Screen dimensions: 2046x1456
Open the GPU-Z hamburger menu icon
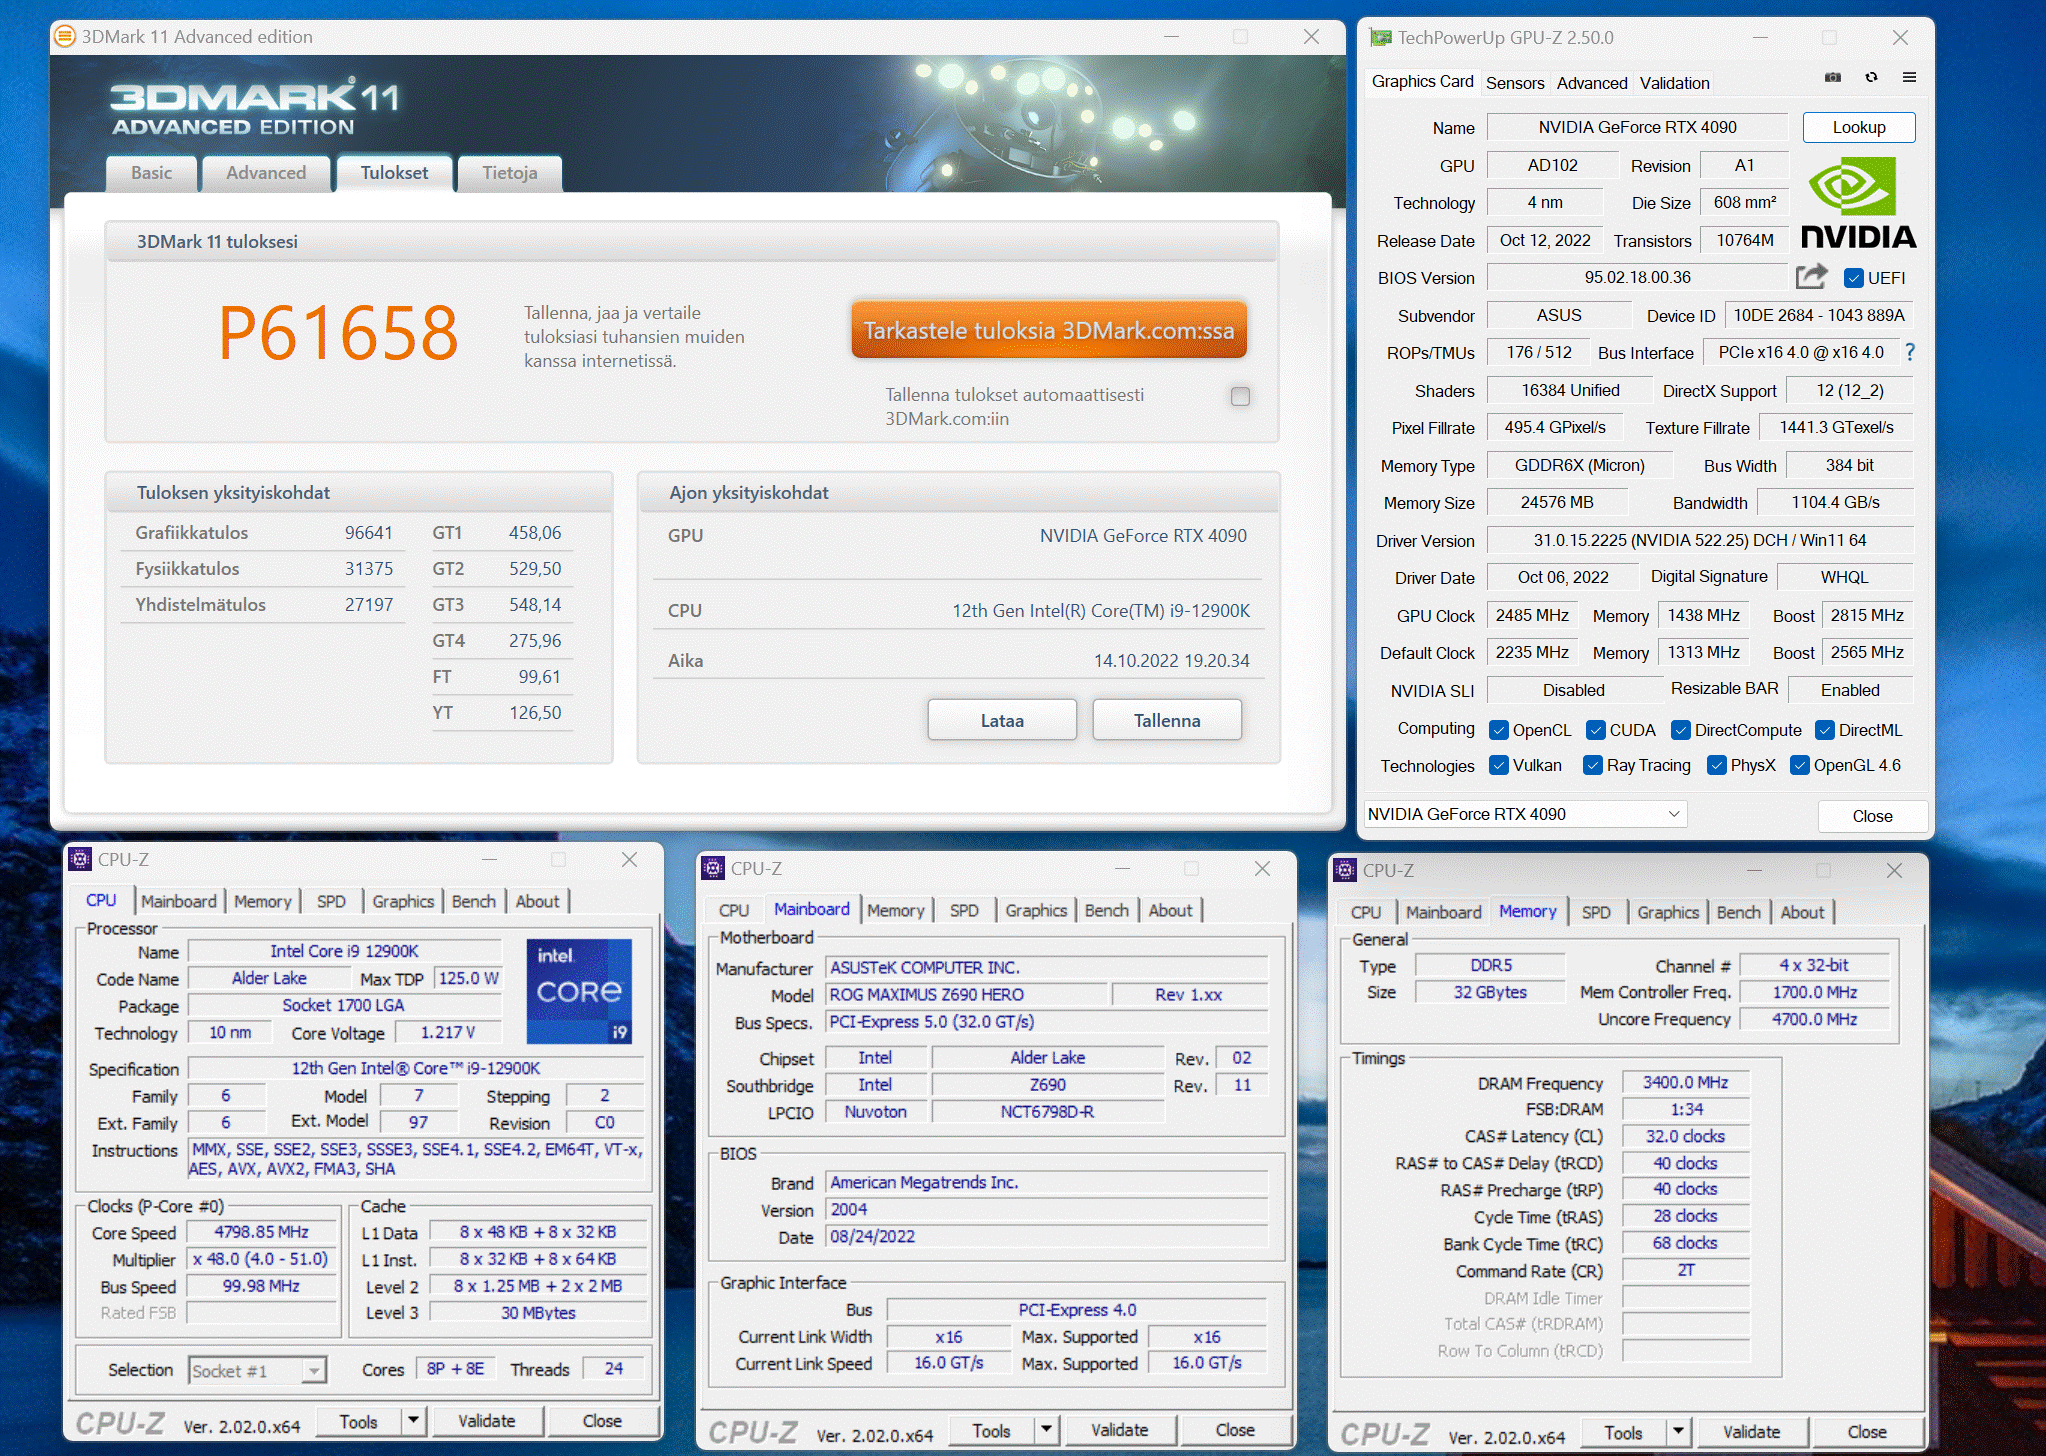tap(1909, 77)
